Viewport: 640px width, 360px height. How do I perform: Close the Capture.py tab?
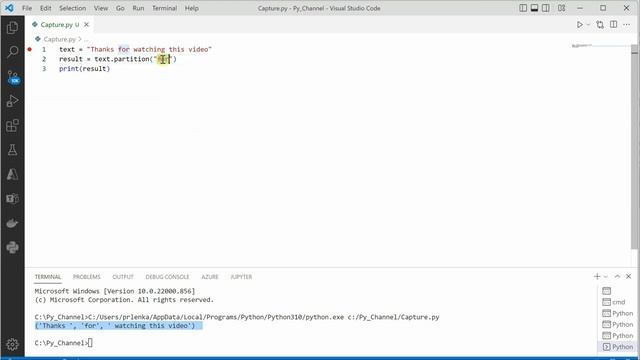(87, 25)
